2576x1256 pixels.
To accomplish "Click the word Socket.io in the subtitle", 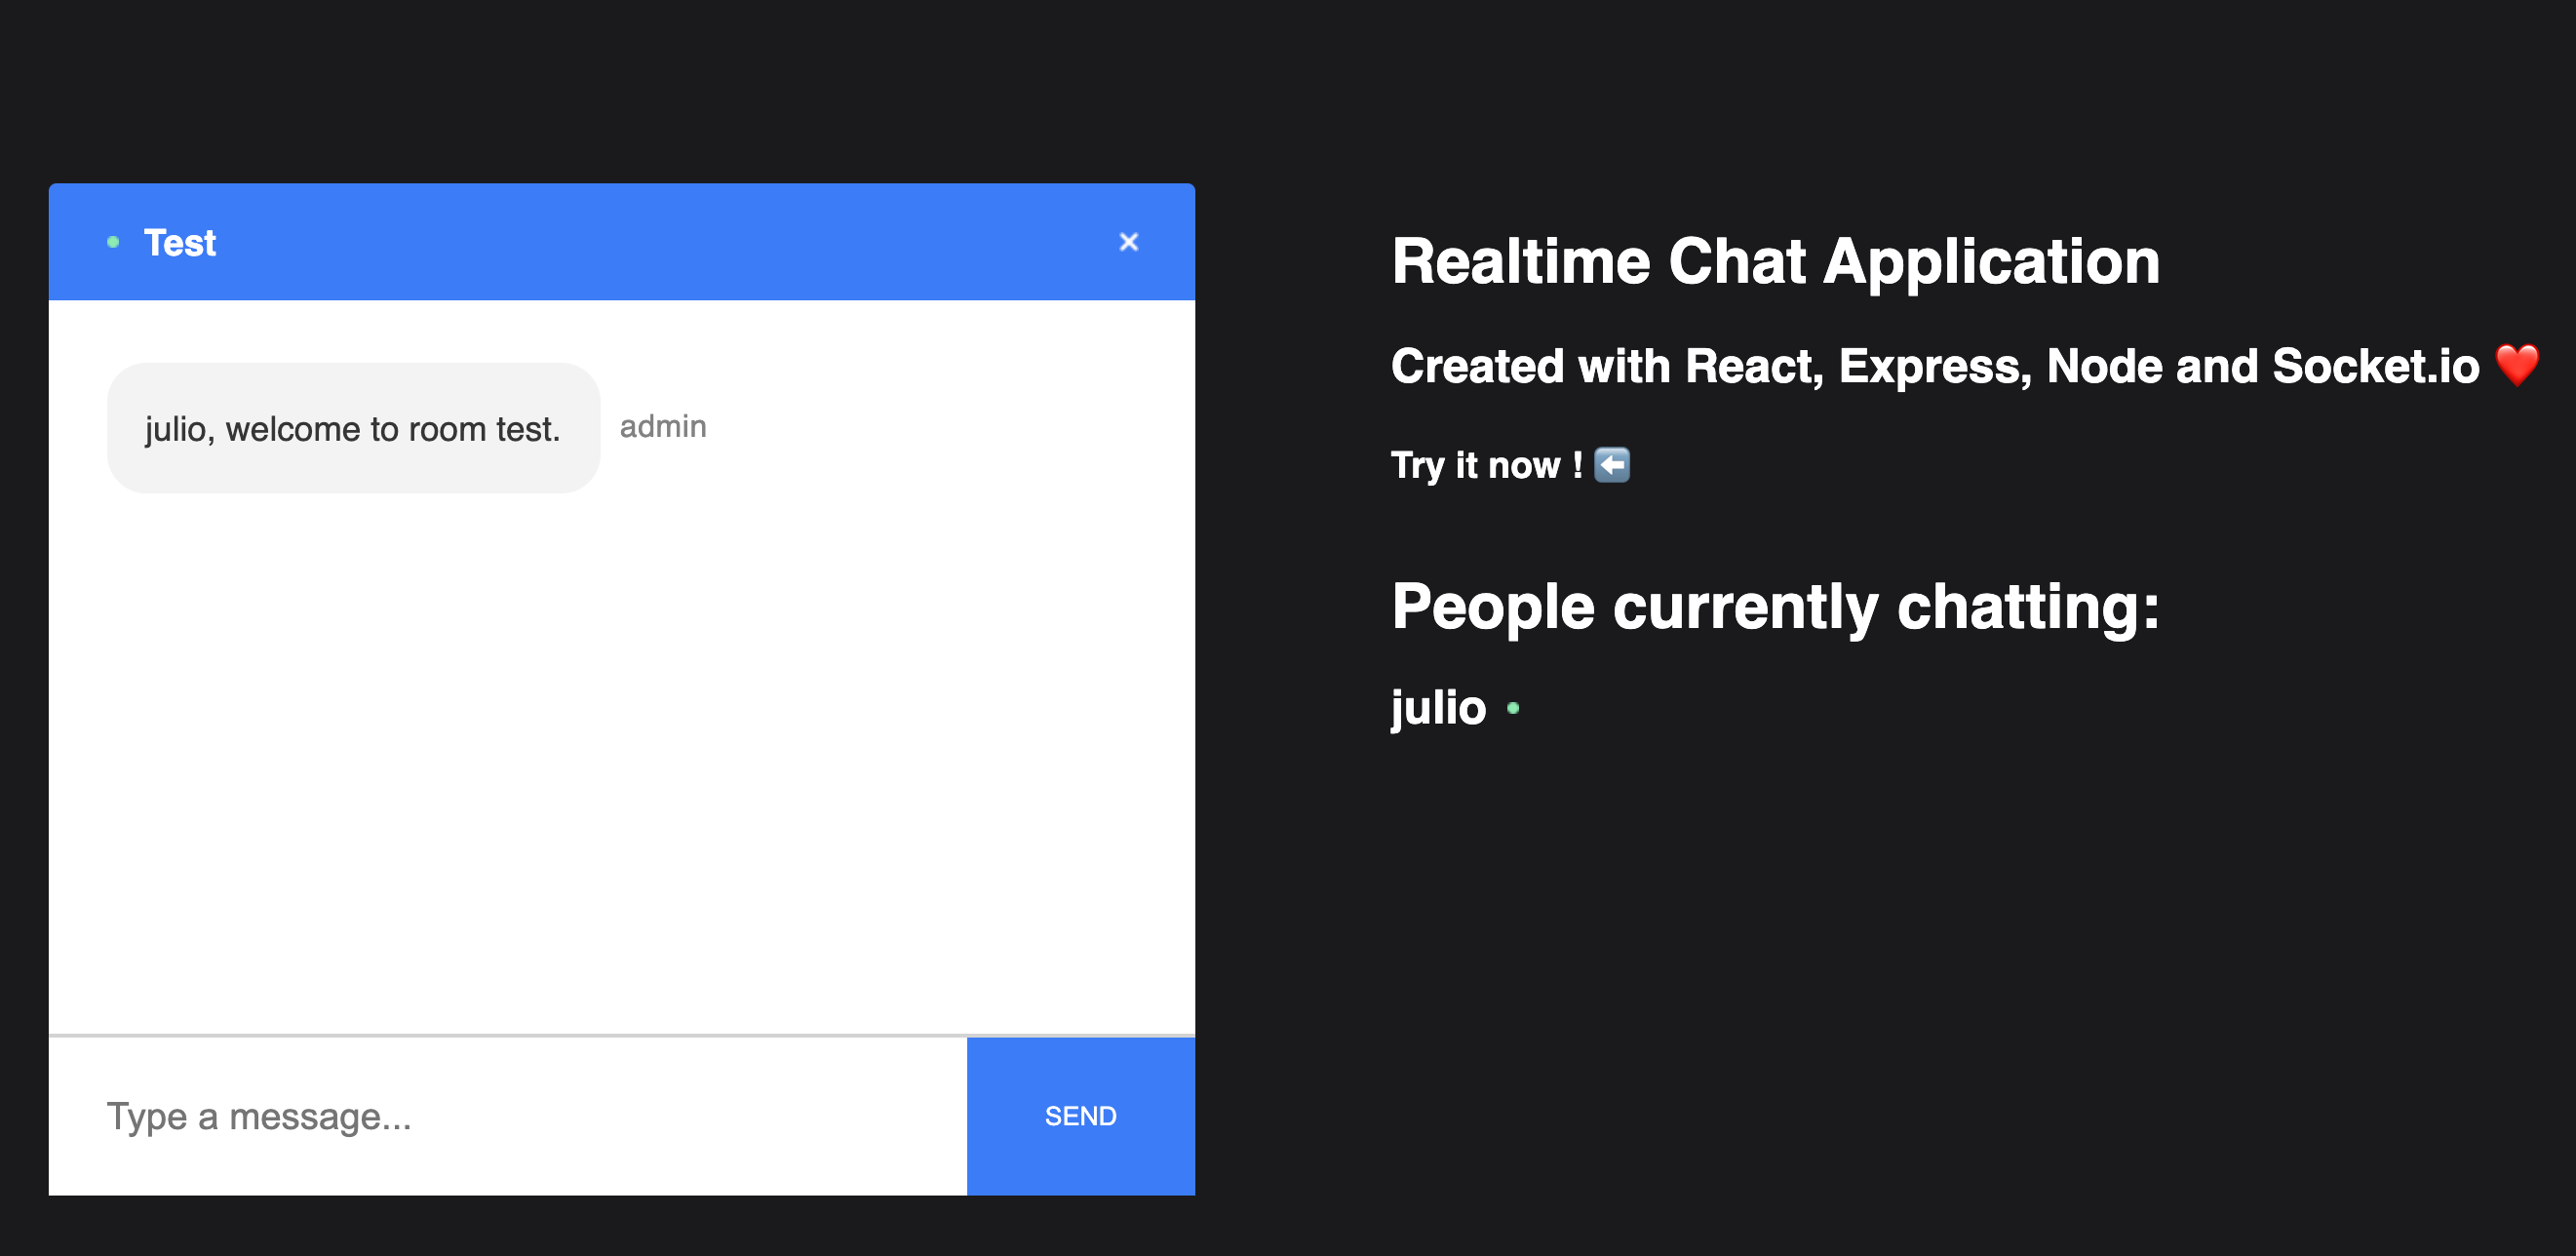I will coord(2375,366).
